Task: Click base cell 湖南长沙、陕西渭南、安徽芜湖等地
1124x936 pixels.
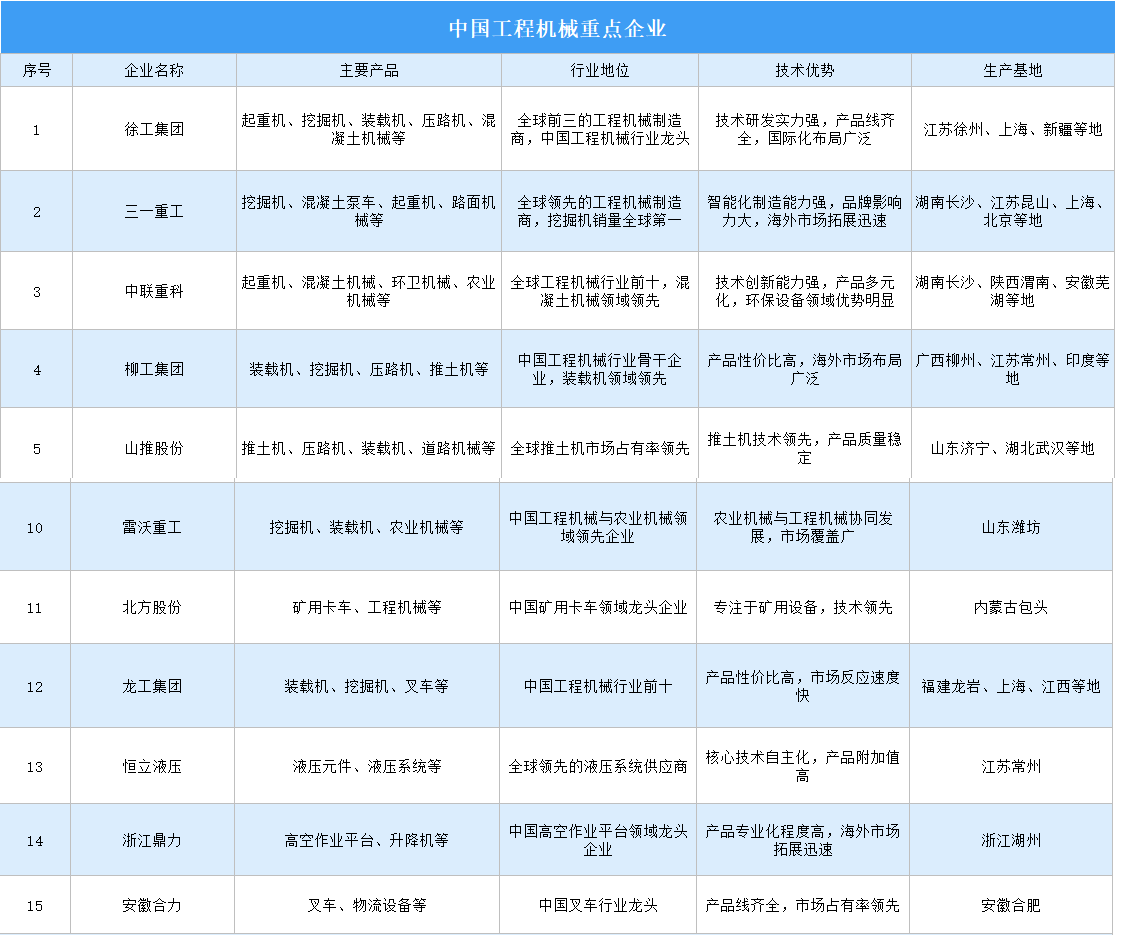Action: [x=1013, y=291]
